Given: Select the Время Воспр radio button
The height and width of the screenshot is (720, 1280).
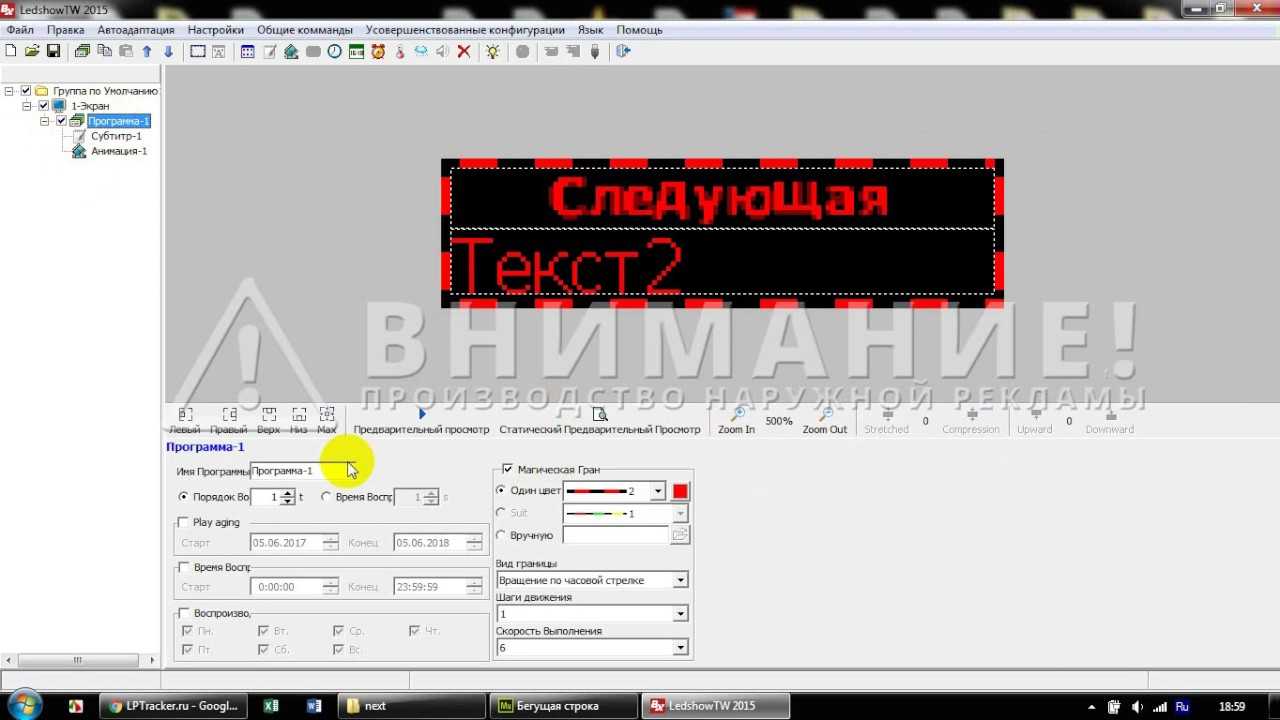Looking at the screenshot, I should (326, 497).
